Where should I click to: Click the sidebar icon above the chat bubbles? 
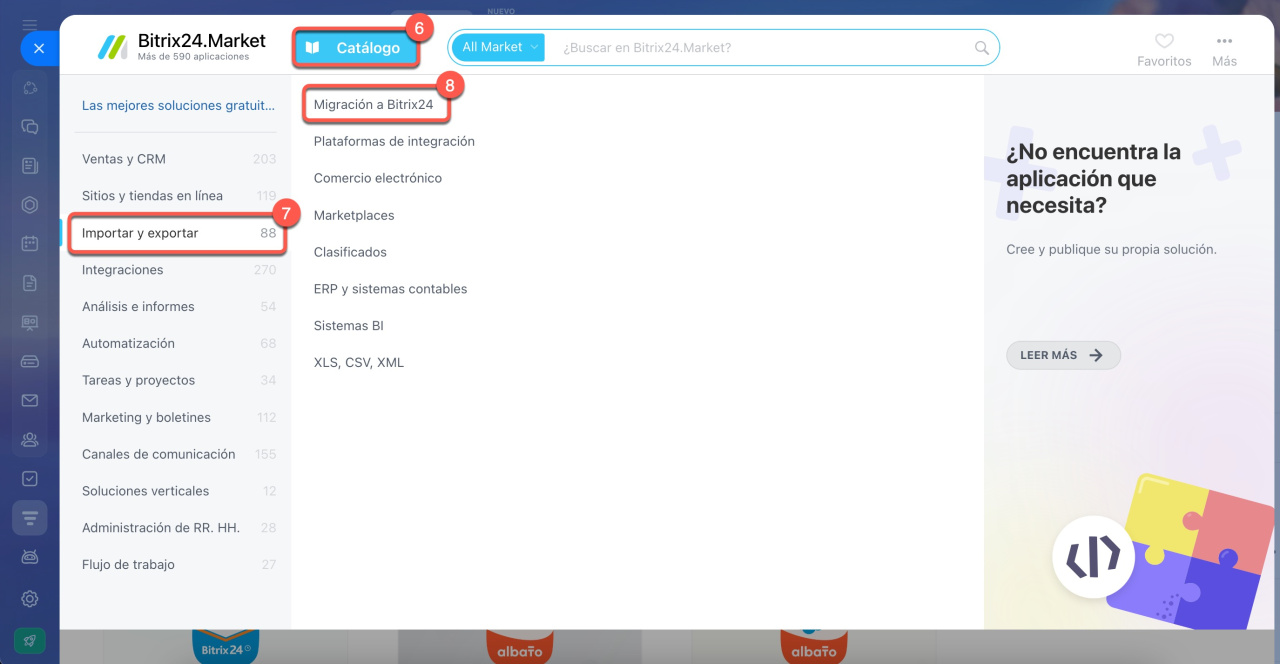pyautogui.click(x=30, y=88)
